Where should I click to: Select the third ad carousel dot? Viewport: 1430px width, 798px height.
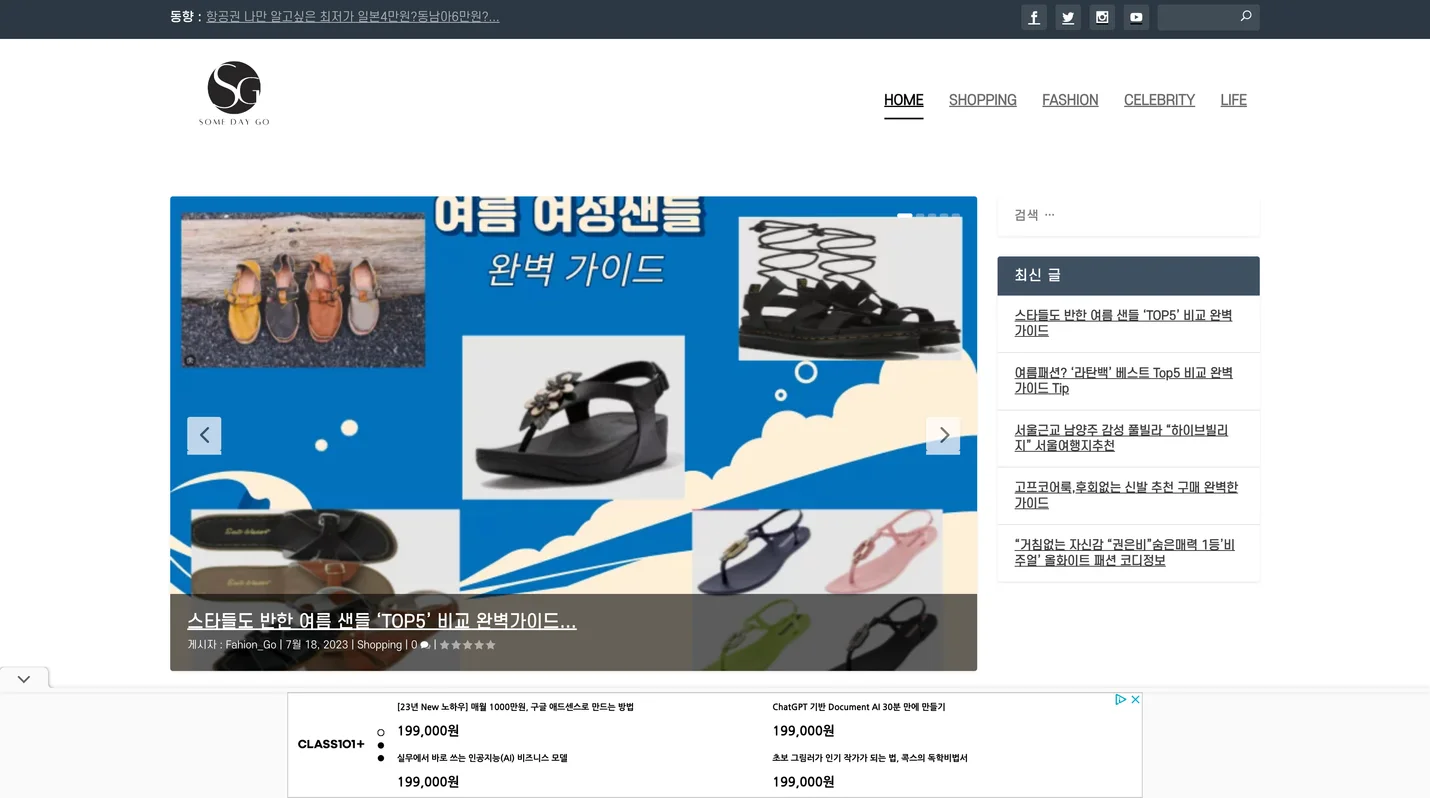381,758
